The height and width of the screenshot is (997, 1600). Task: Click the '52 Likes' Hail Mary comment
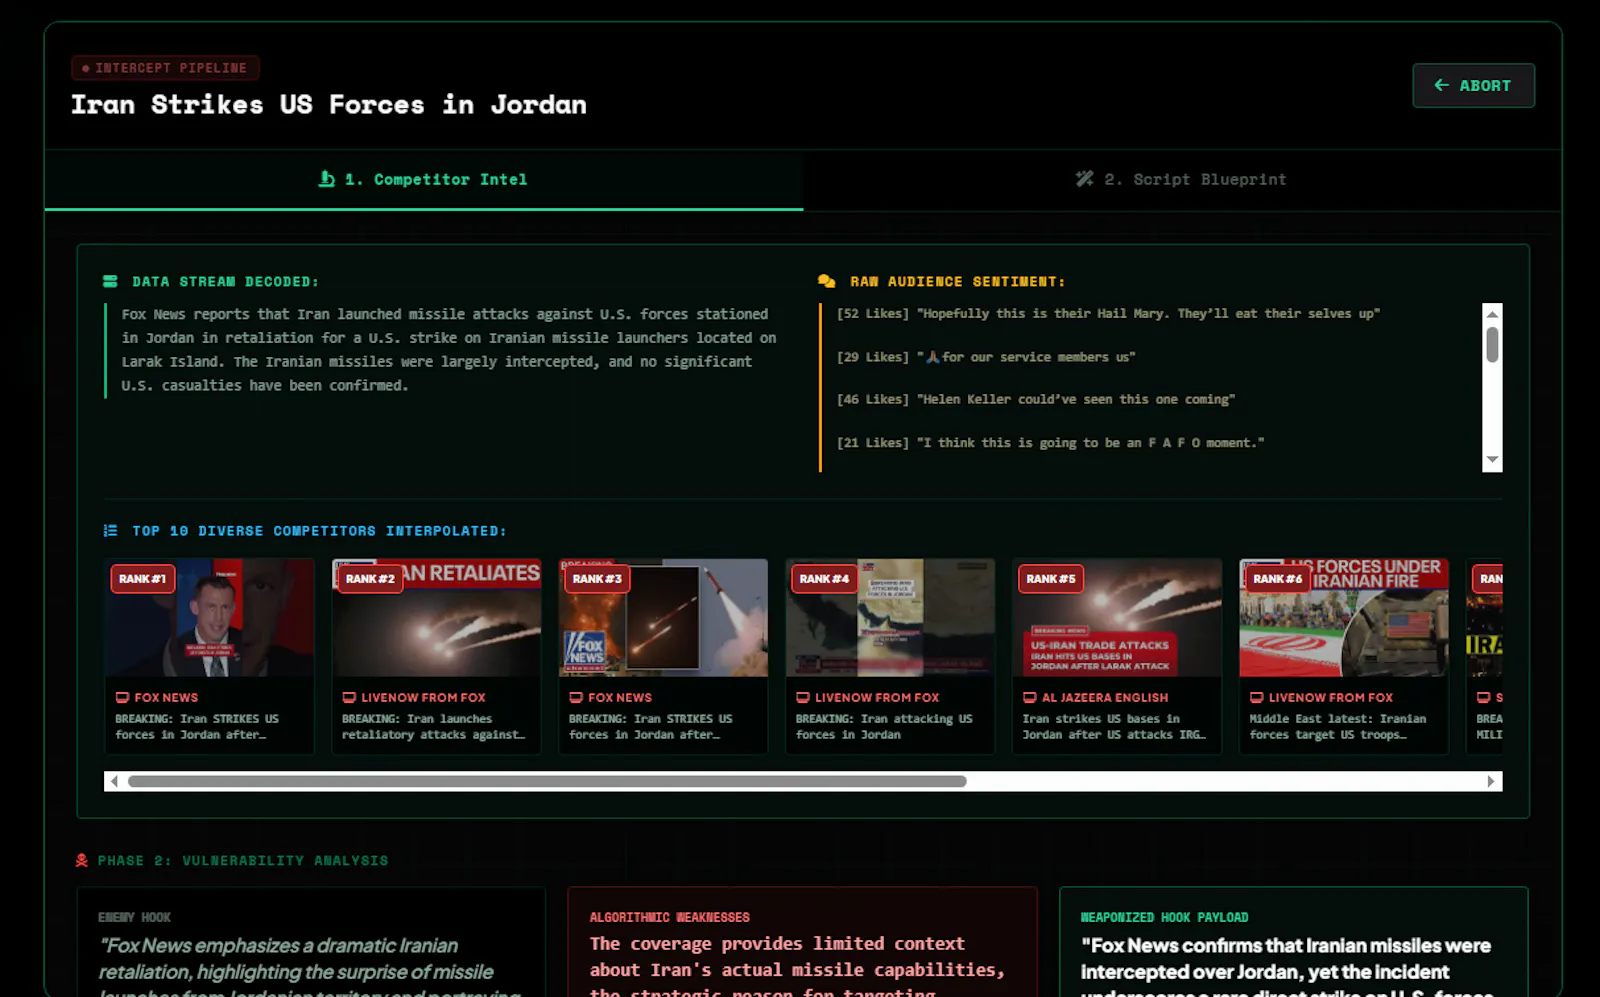click(1108, 314)
